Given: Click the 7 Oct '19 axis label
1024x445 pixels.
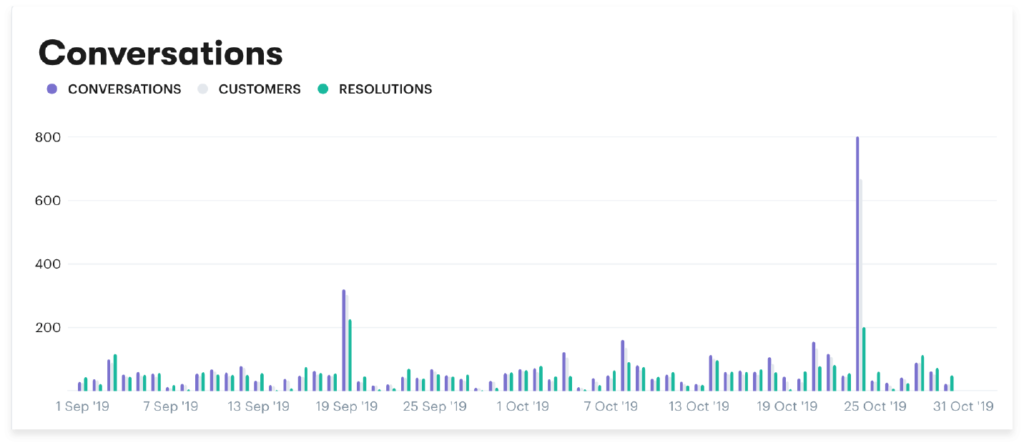Looking at the screenshot, I should coord(611,406).
